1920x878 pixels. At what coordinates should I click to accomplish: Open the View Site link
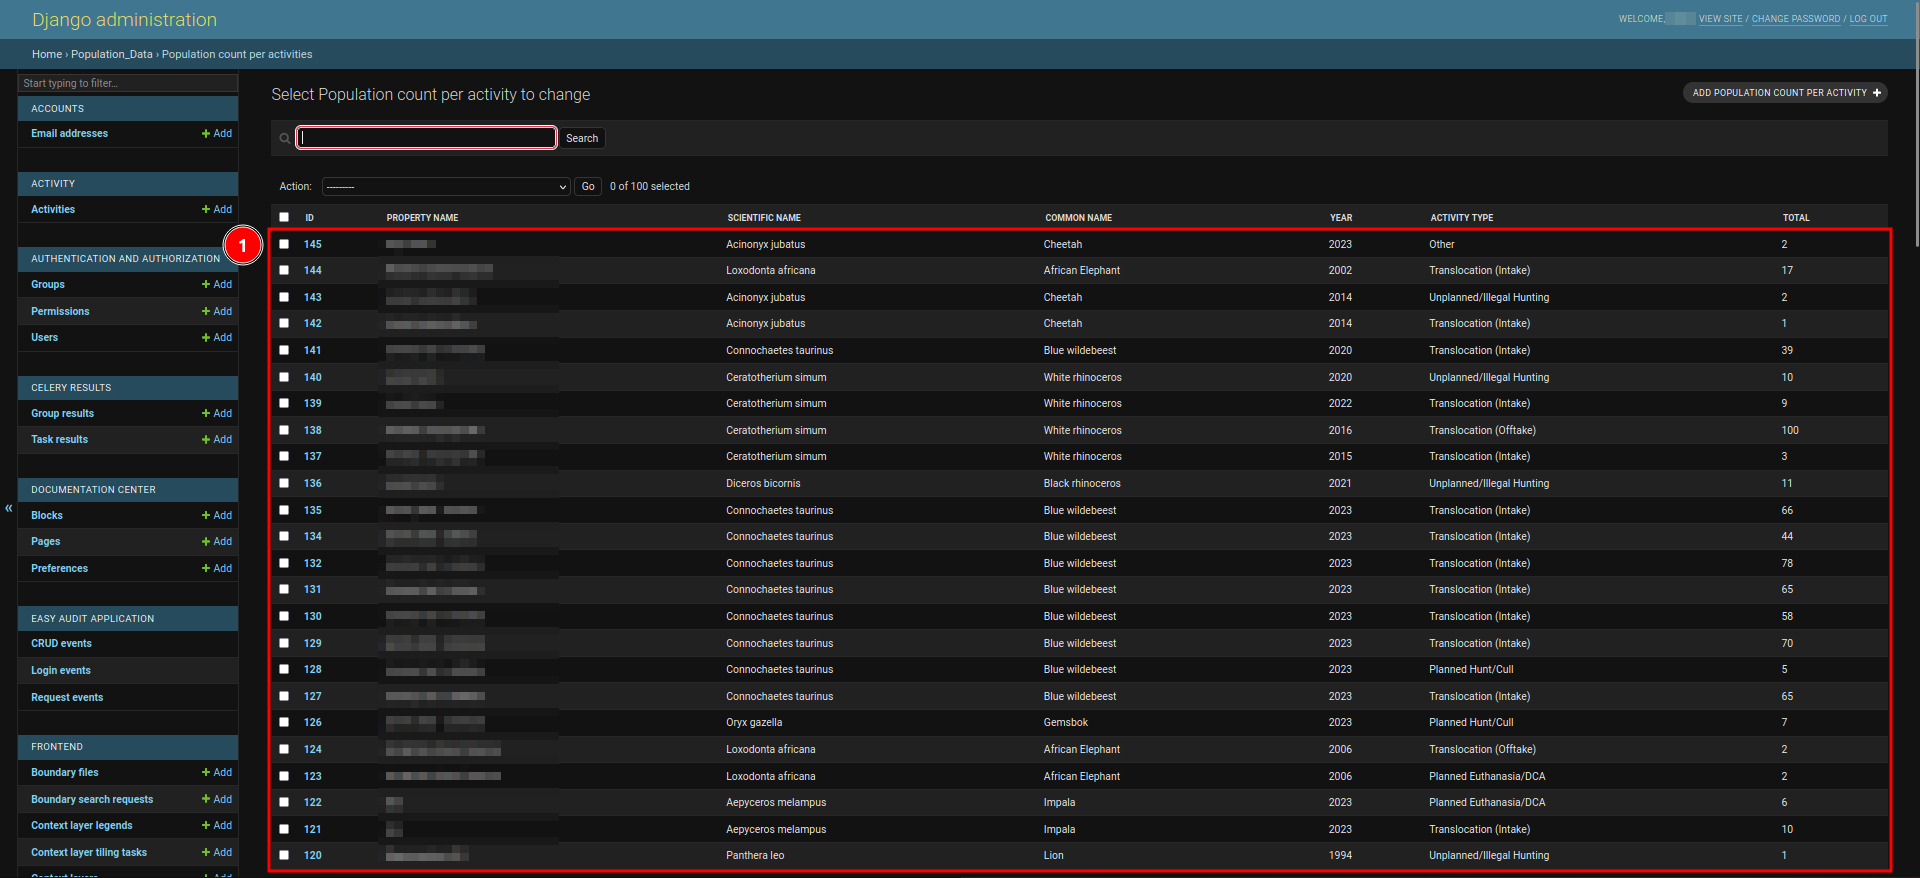(x=1720, y=19)
